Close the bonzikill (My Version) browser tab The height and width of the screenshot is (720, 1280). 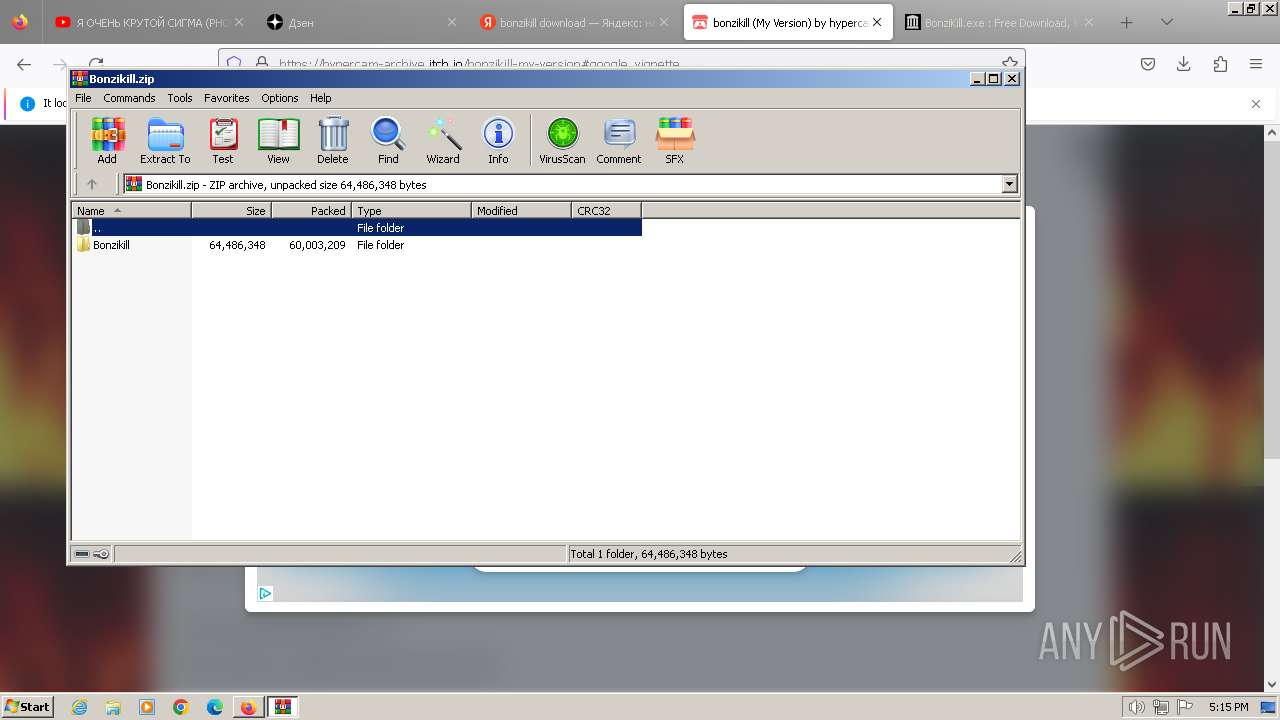[x=877, y=22]
